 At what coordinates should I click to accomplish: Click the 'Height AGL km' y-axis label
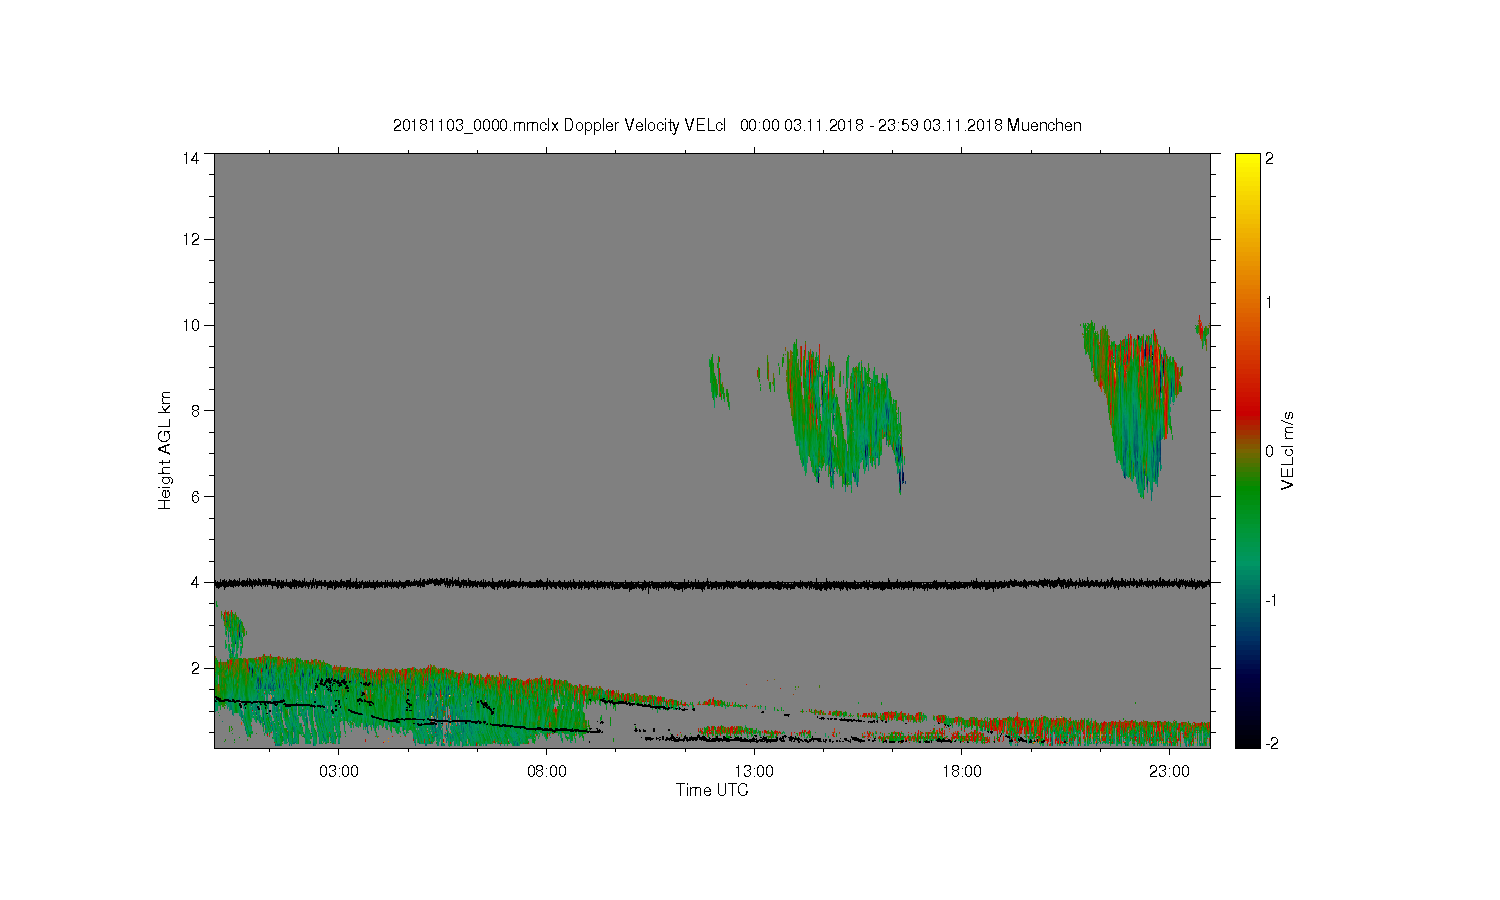[165, 450]
